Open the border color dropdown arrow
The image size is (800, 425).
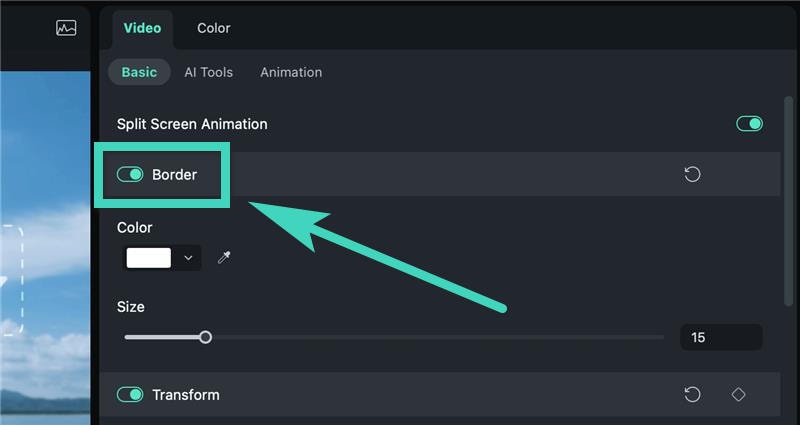click(x=188, y=258)
